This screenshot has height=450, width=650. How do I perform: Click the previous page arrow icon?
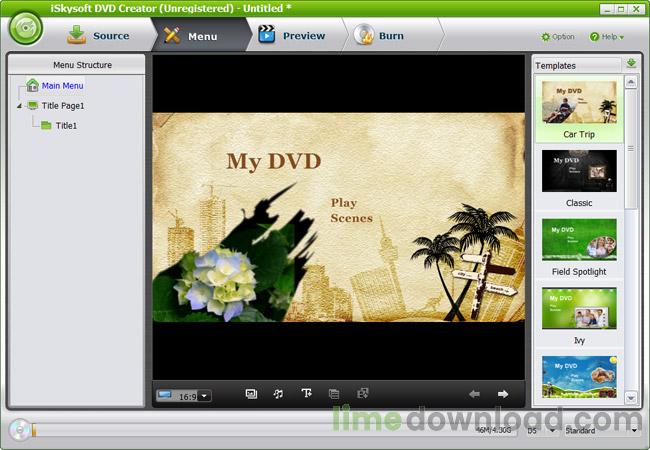click(x=474, y=395)
